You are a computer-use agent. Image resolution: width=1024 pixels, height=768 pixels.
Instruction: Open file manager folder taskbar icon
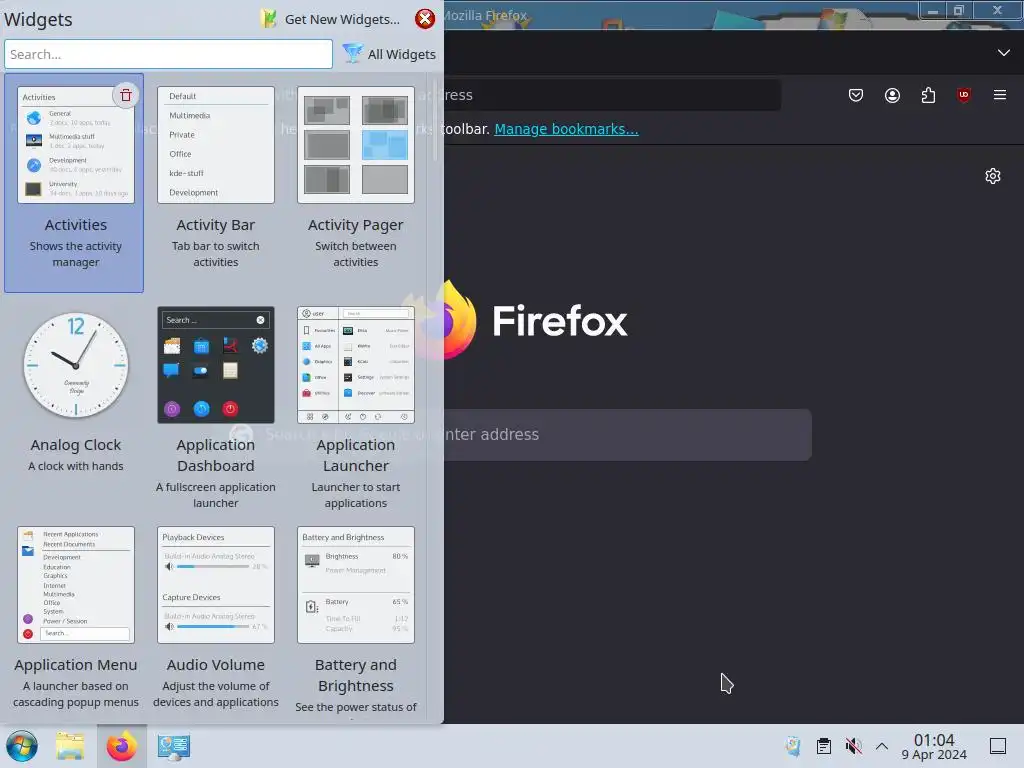pos(70,746)
